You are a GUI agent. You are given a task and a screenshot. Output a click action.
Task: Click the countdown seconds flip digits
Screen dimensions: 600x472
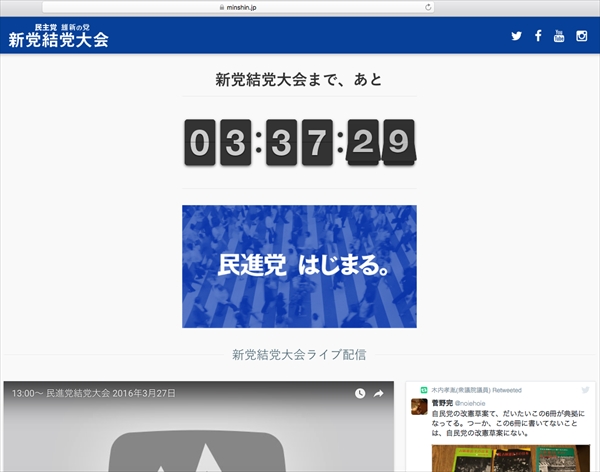381,143
